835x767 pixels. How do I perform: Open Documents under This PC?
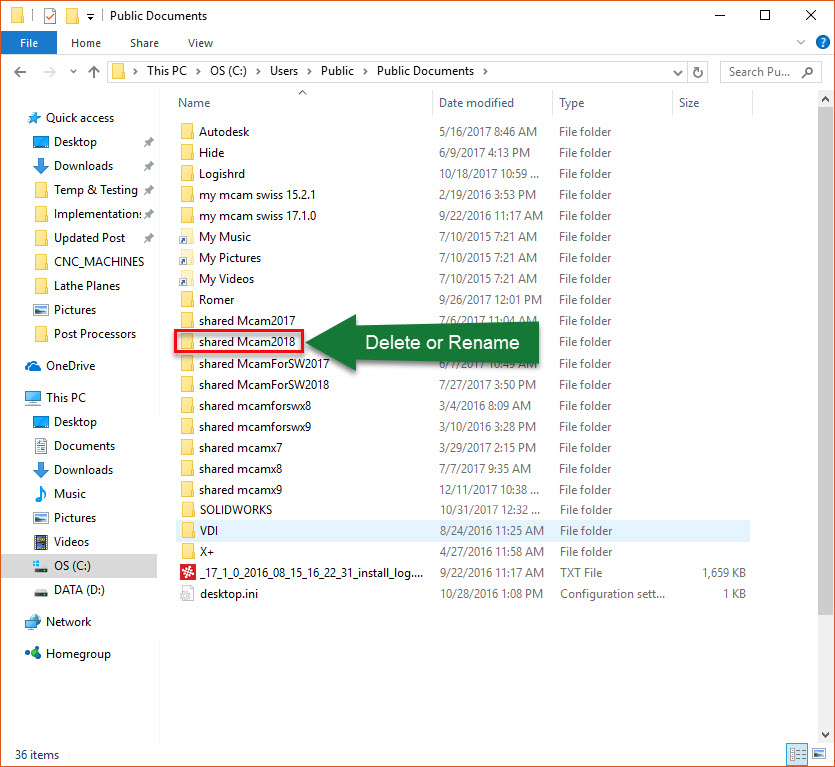pos(84,445)
